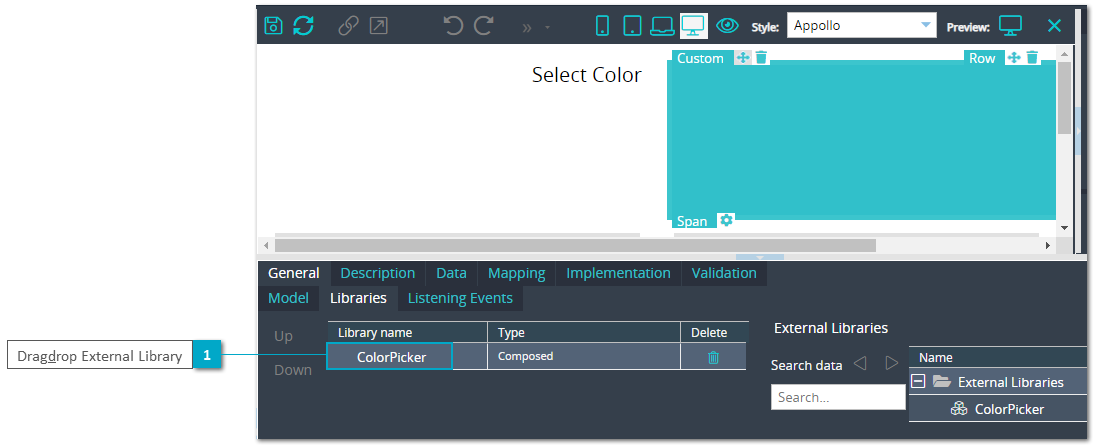Go to next search result arrow
The height and width of the screenshot is (448, 1096).
coord(891,363)
